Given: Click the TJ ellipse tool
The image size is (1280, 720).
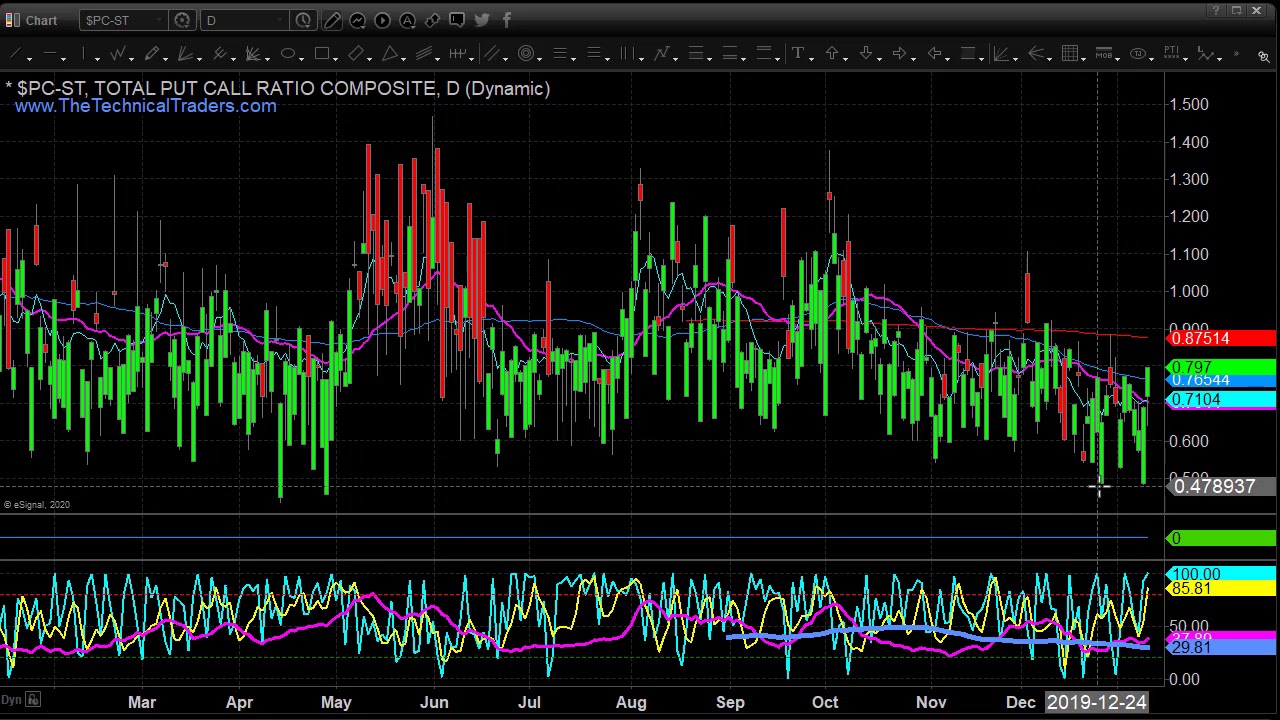Looking at the screenshot, I should 1137,53.
